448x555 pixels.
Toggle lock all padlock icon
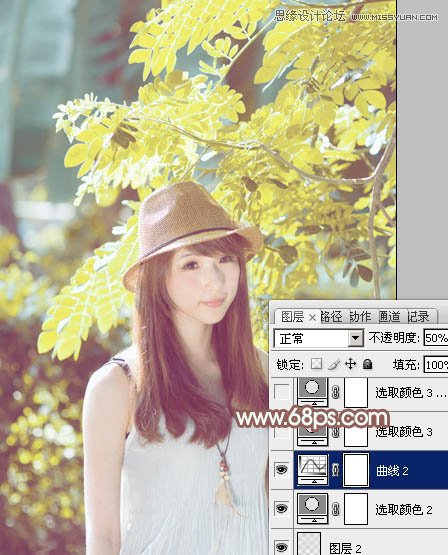coord(368,364)
